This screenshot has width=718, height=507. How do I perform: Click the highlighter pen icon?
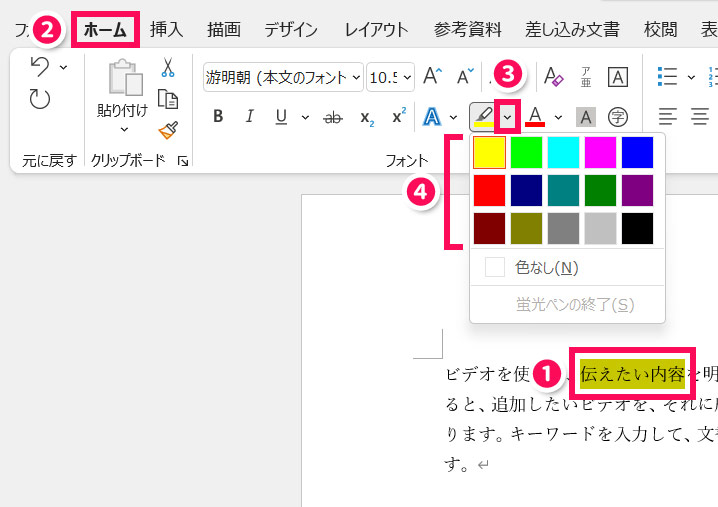(x=484, y=117)
